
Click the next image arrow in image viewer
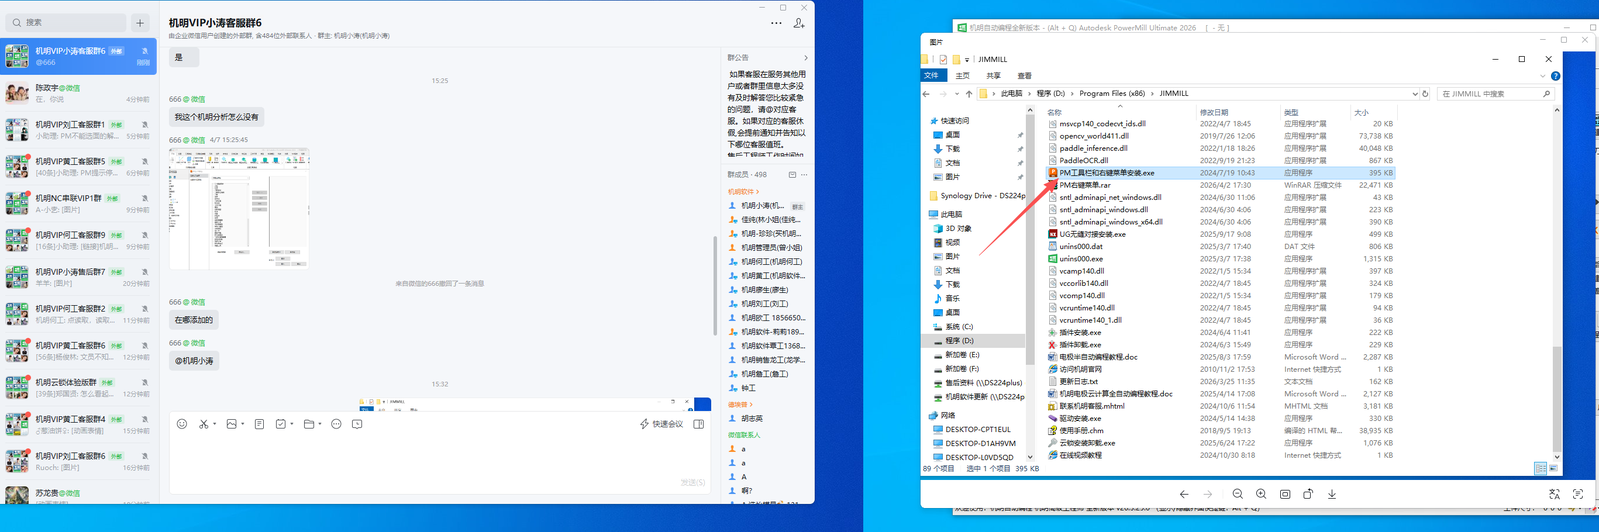click(1208, 494)
